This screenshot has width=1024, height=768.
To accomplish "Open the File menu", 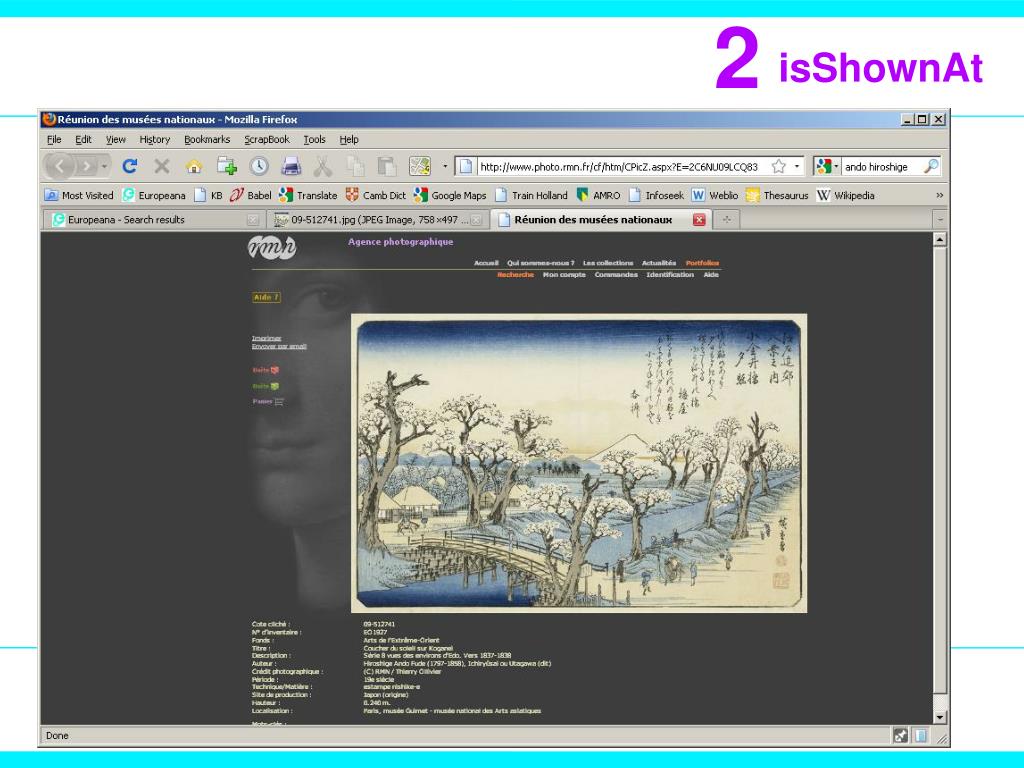I will click(54, 139).
